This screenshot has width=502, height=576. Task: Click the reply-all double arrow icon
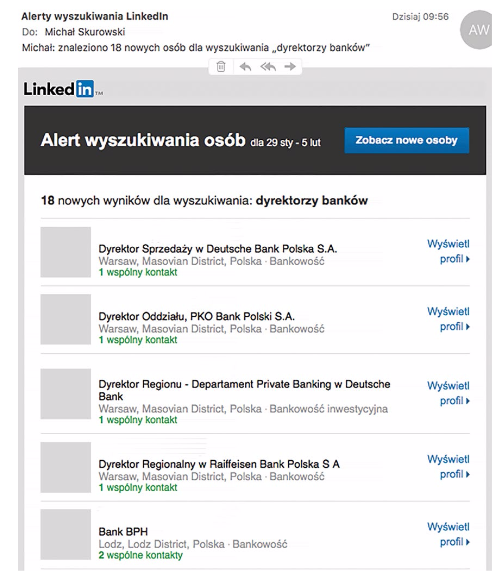pos(268,67)
